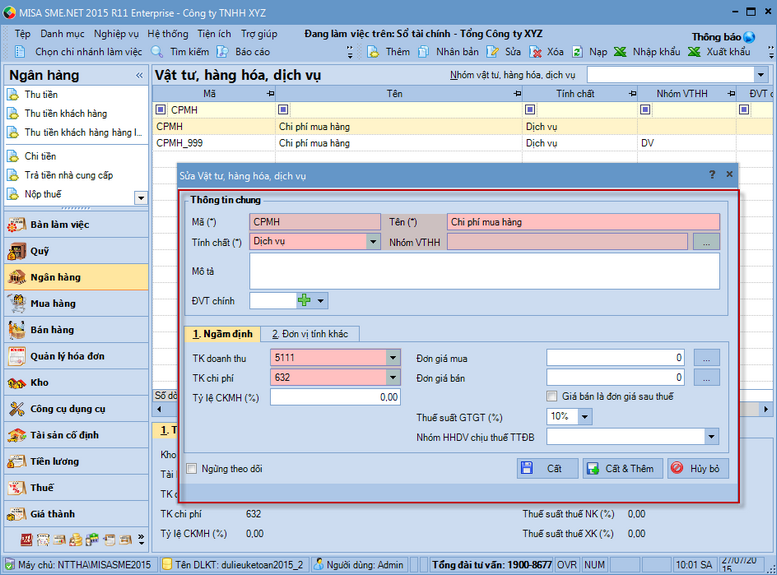Open the Mua hàng module
This screenshot has height=575, width=777.
pos(76,303)
